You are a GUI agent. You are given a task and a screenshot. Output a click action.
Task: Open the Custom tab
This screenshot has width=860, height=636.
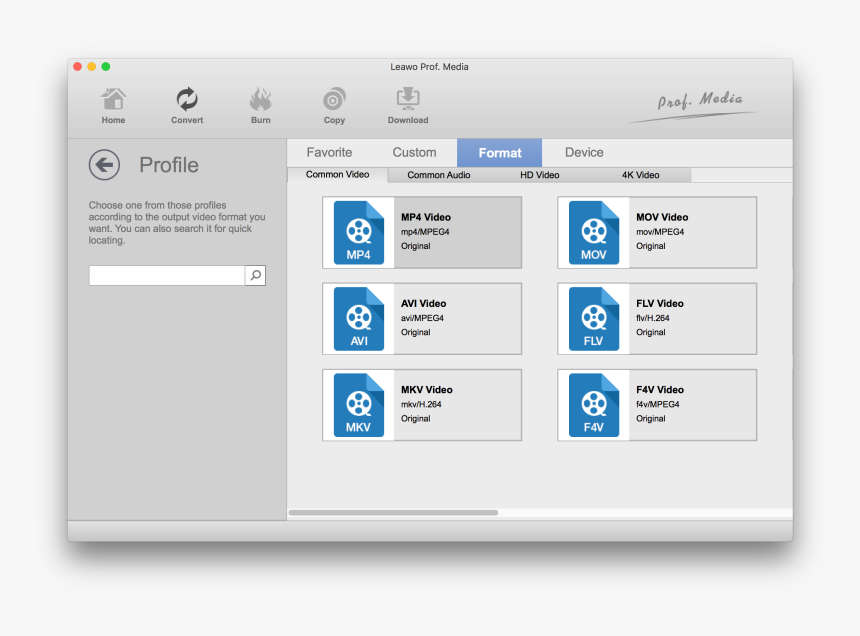[414, 152]
